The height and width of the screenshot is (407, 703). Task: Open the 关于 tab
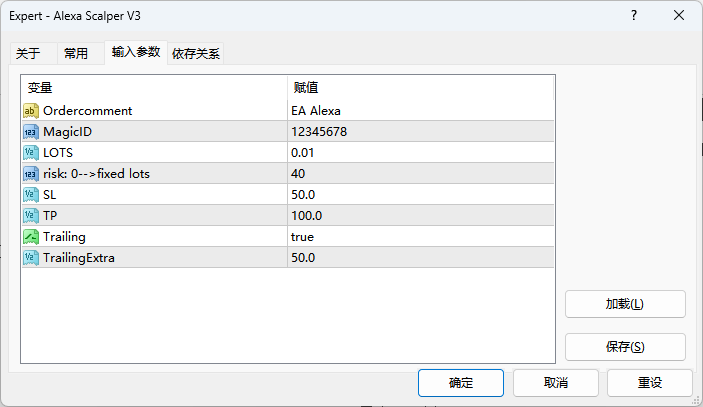point(28,54)
